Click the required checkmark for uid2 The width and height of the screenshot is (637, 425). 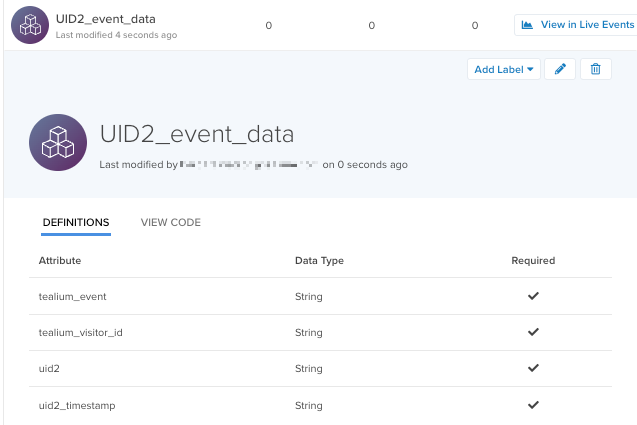(x=533, y=369)
